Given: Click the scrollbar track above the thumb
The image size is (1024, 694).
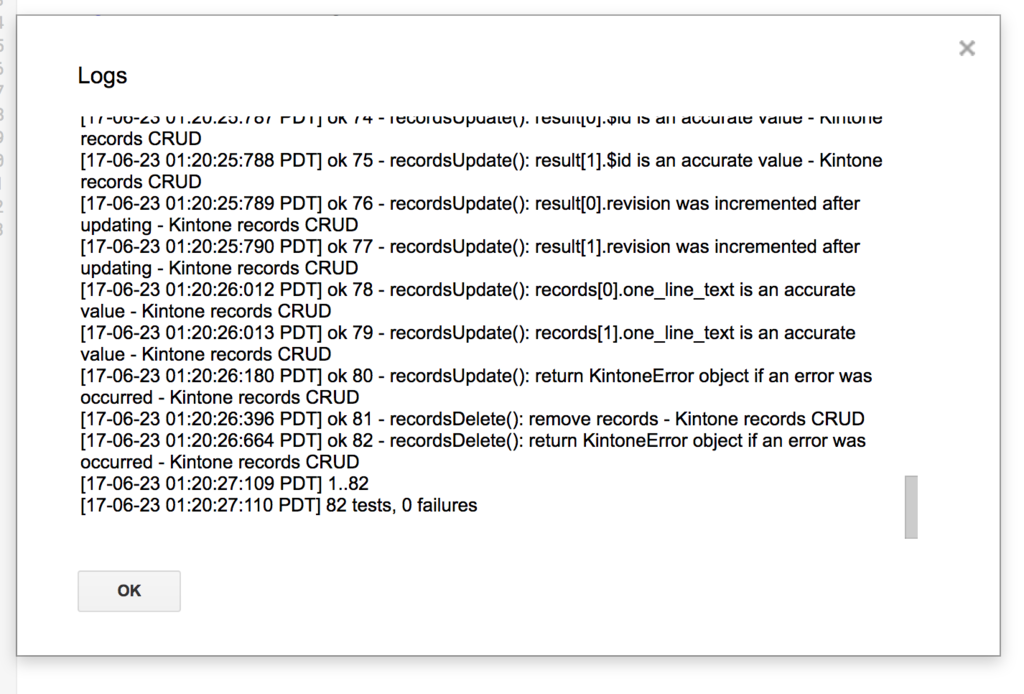Looking at the screenshot, I should (x=911, y=294).
